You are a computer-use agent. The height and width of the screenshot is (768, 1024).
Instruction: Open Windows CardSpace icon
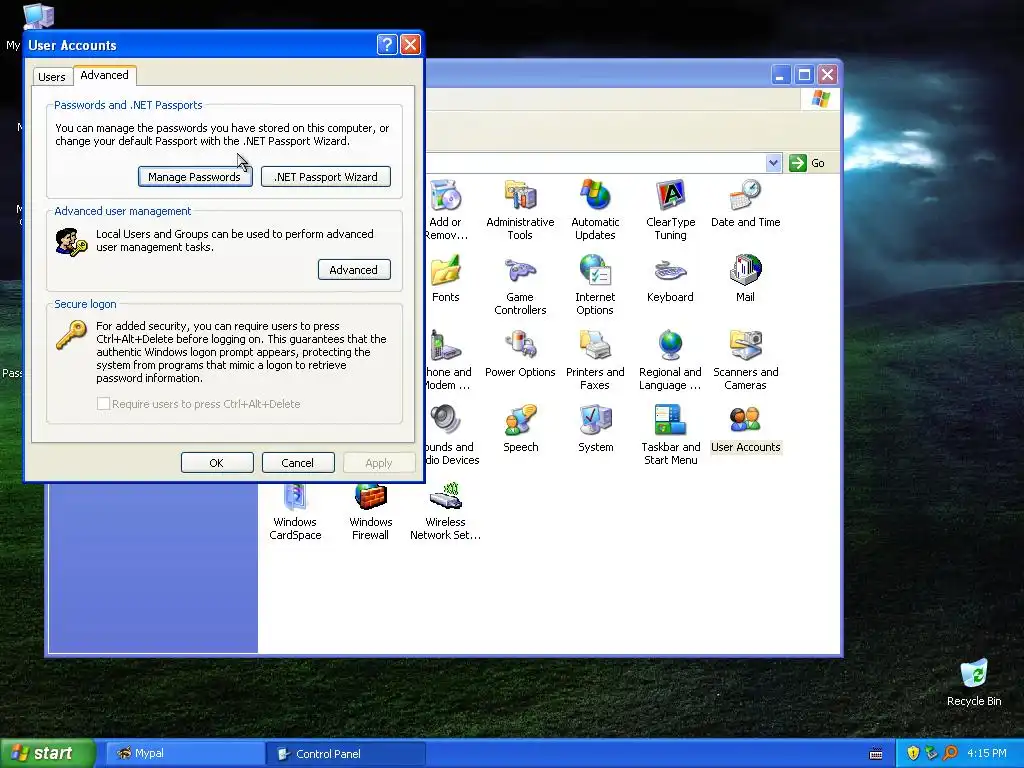[295, 512]
